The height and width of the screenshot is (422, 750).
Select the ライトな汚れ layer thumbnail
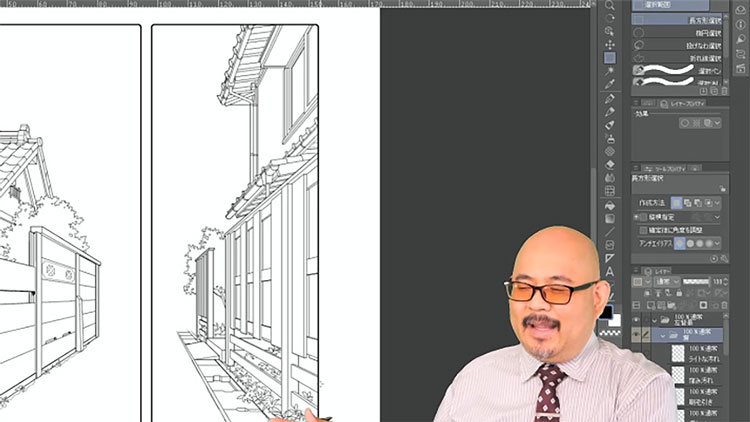pos(678,354)
